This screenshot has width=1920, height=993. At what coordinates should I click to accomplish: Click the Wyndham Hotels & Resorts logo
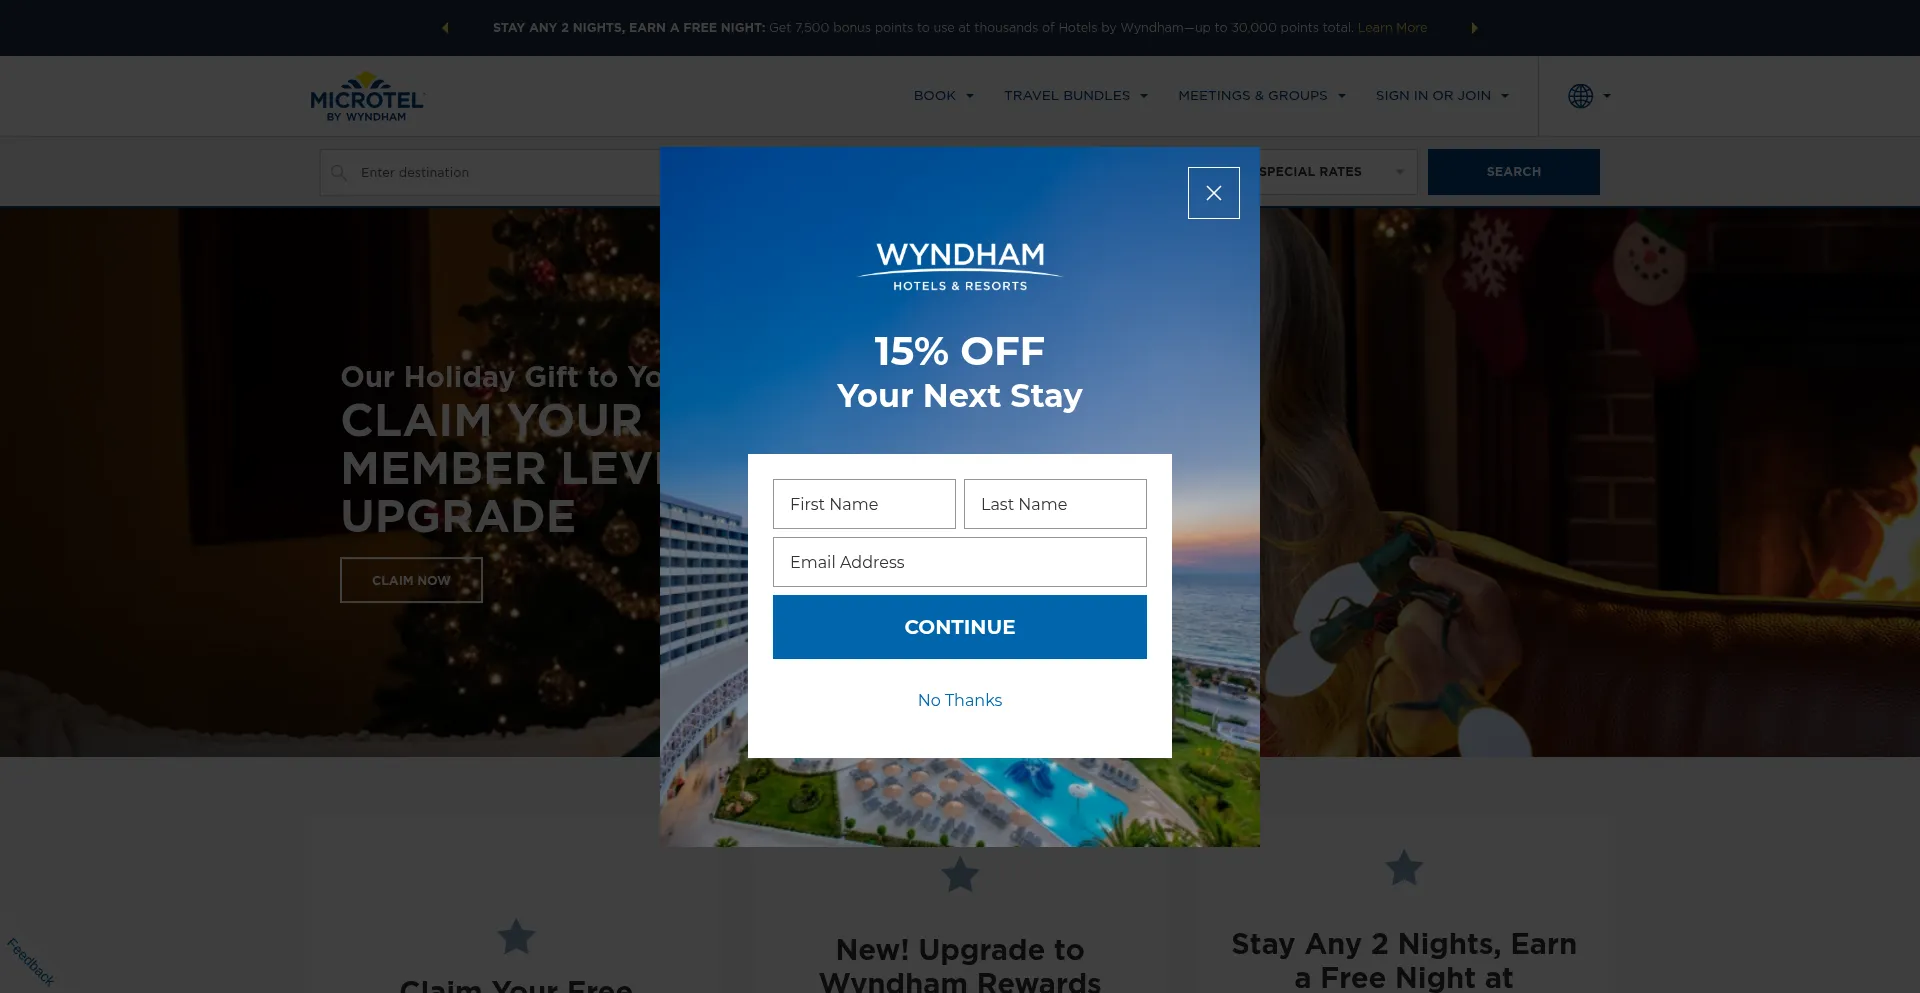[960, 267]
